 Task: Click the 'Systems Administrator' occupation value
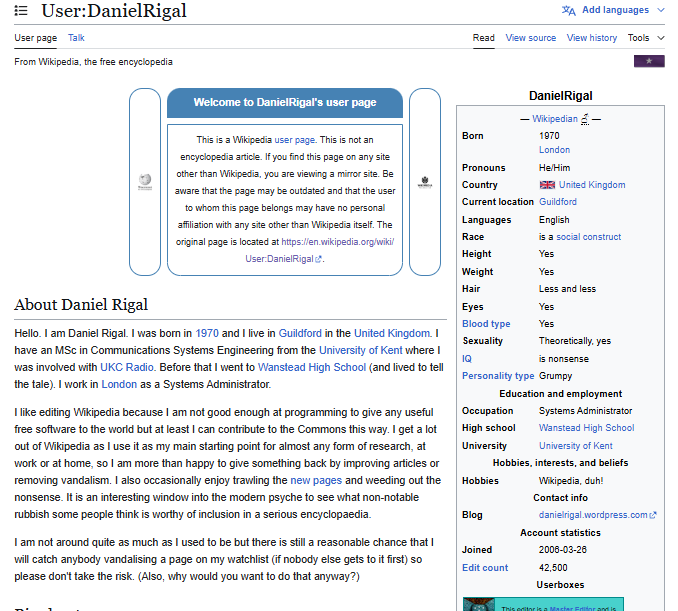coord(585,411)
